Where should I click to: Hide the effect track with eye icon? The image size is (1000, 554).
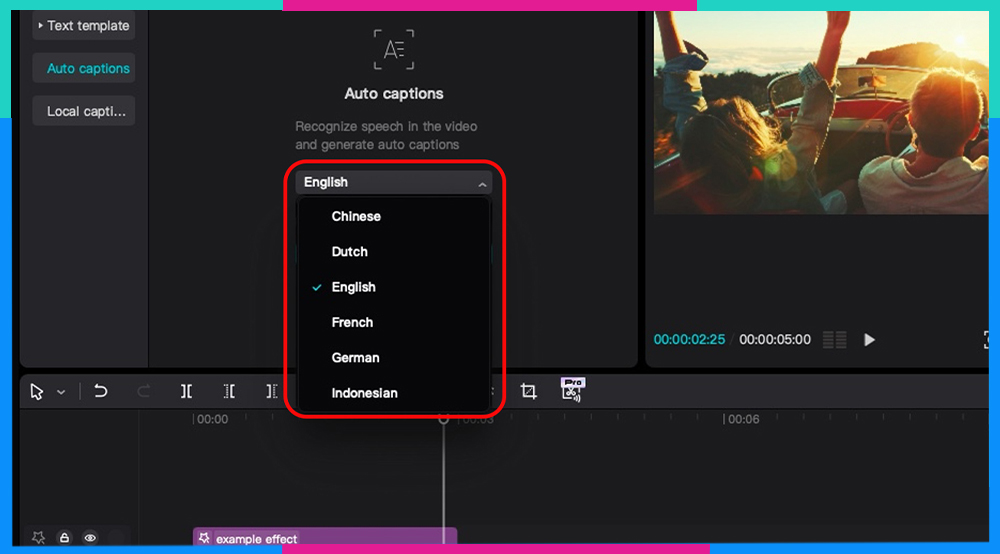click(90, 538)
